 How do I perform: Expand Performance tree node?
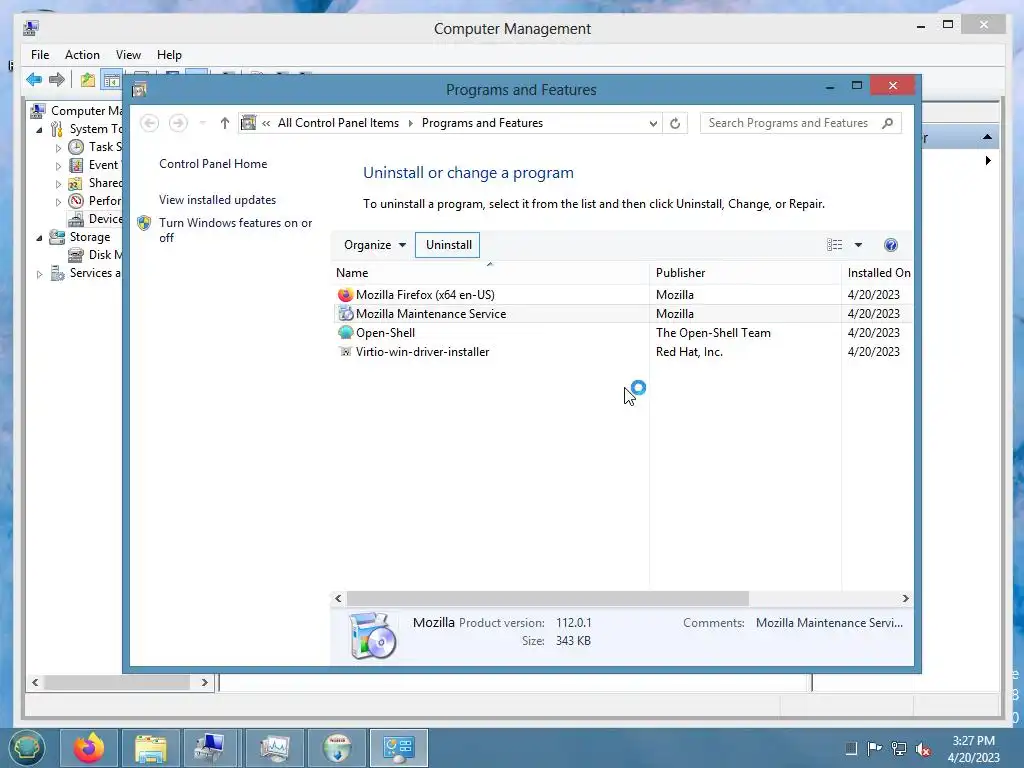(x=58, y=202)
